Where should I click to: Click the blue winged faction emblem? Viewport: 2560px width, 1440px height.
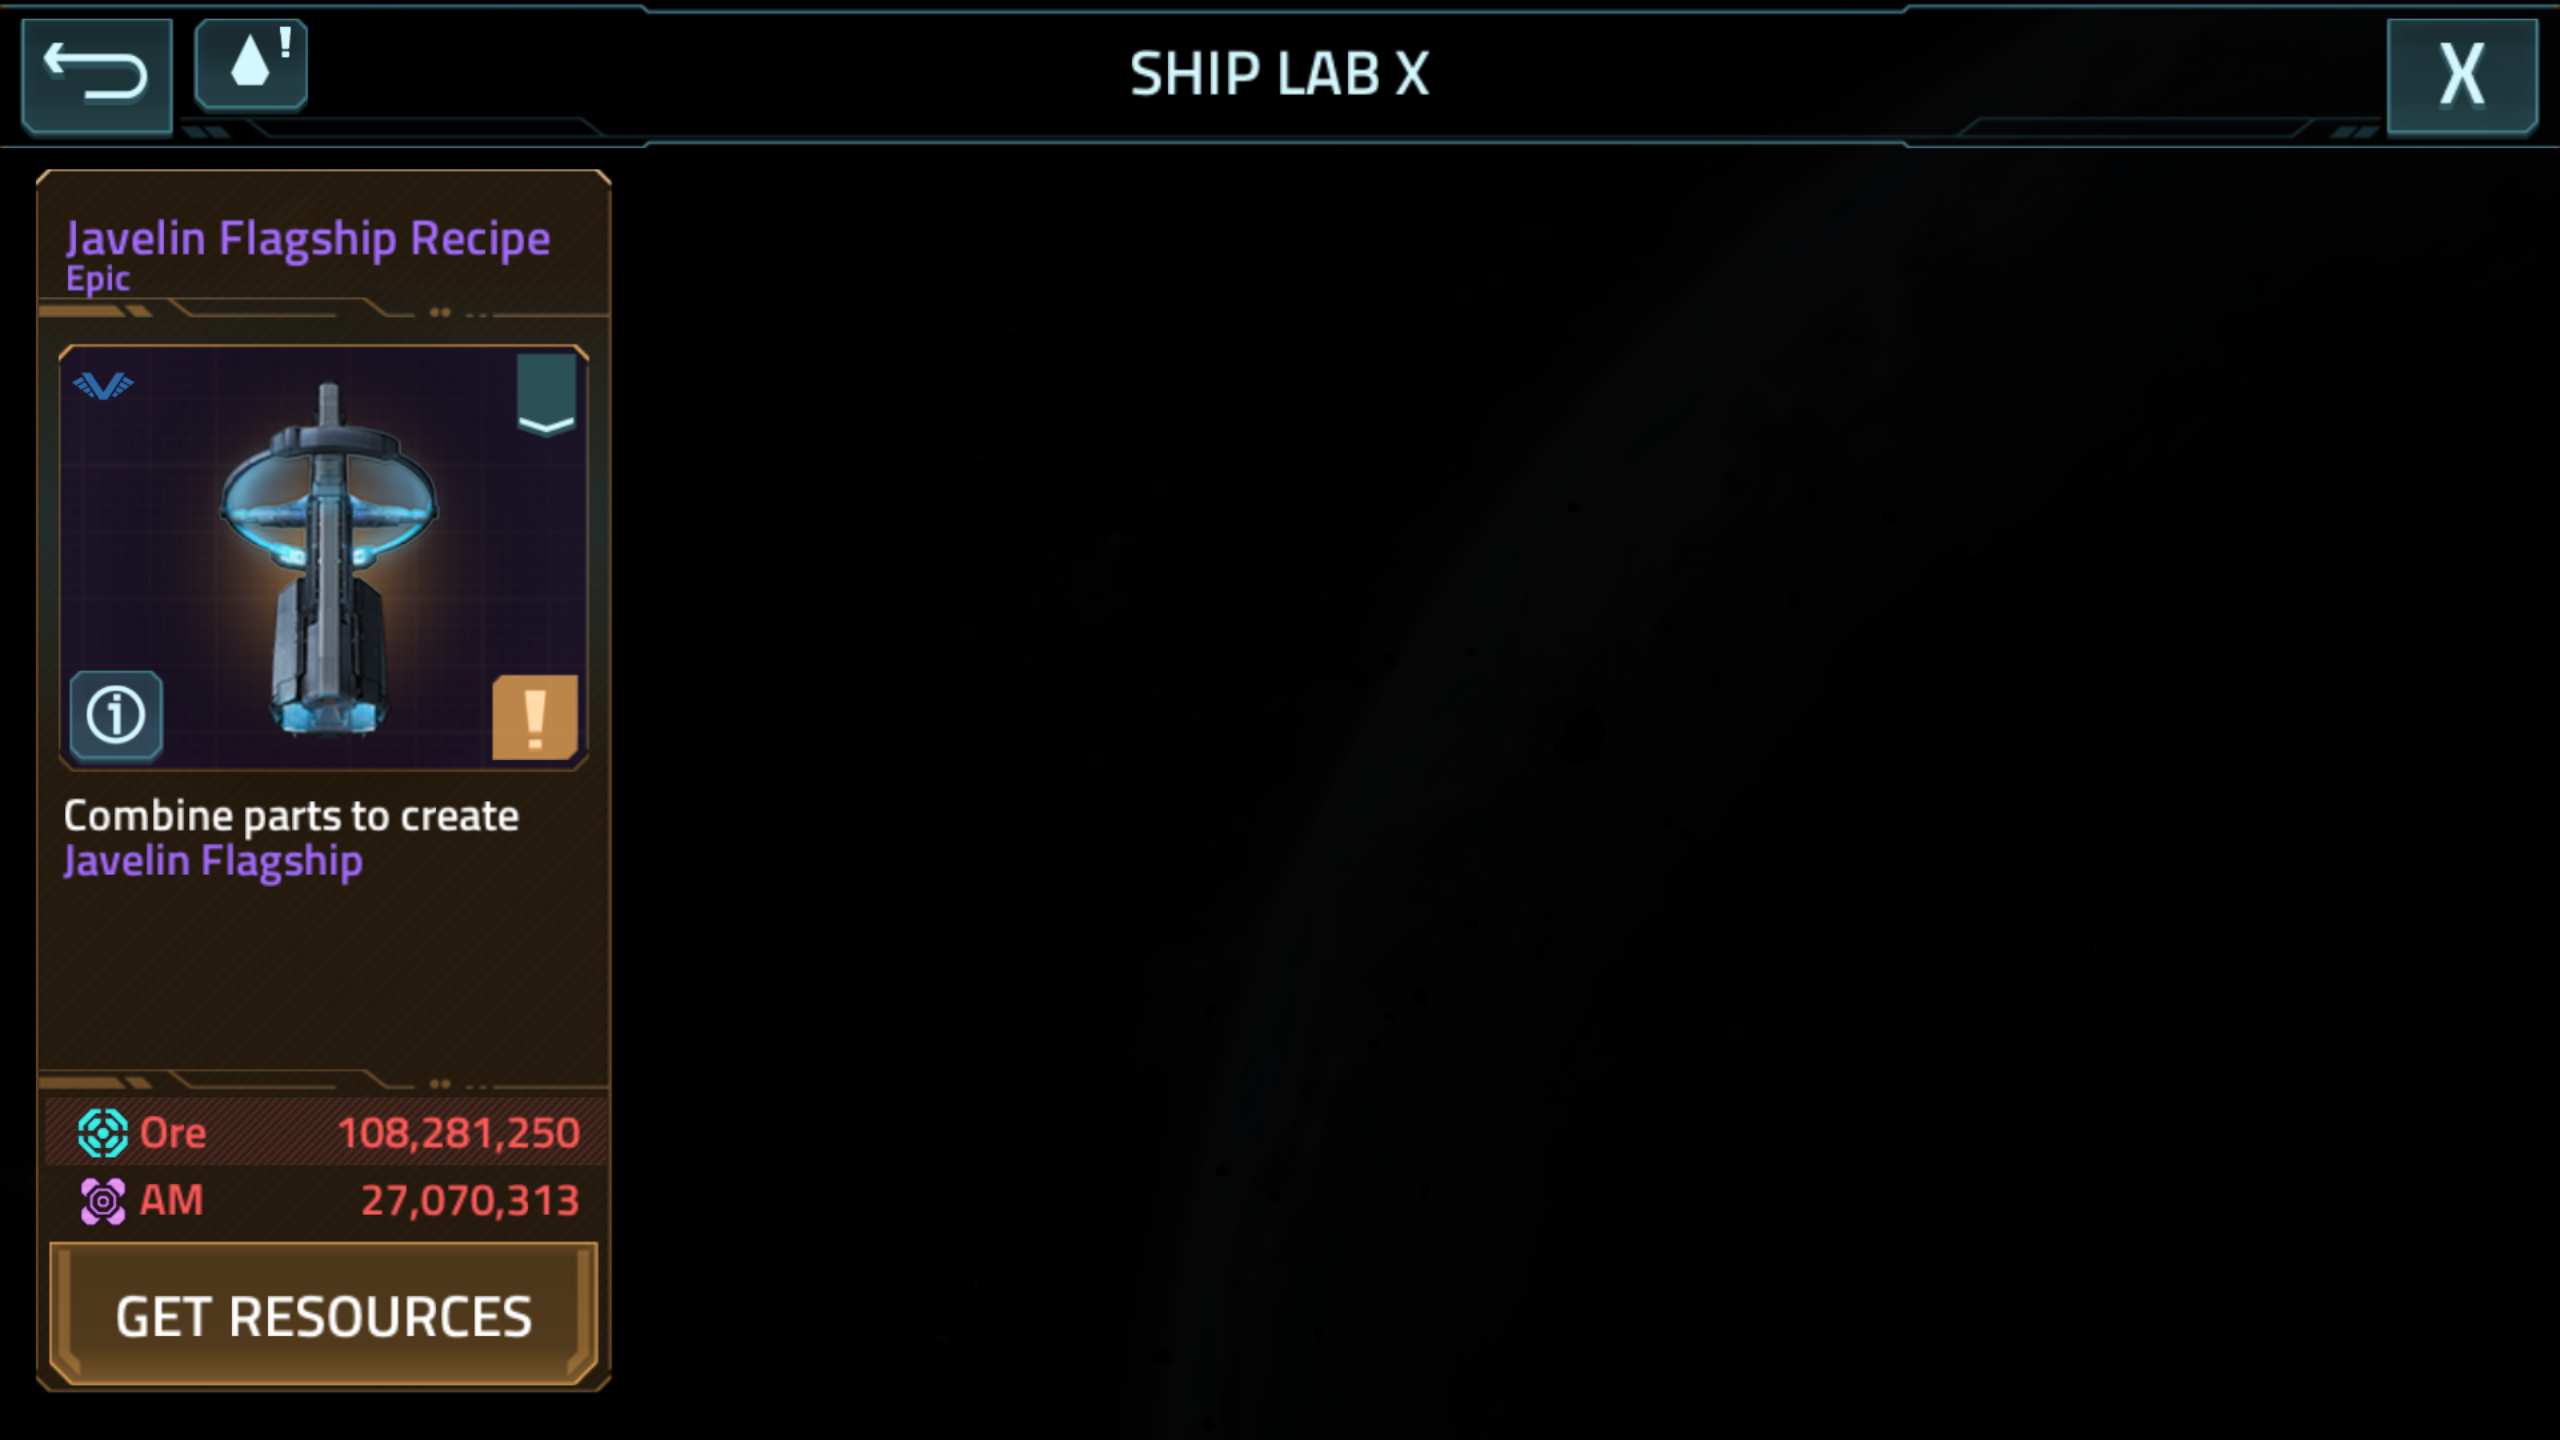click(x=103, y=385)
